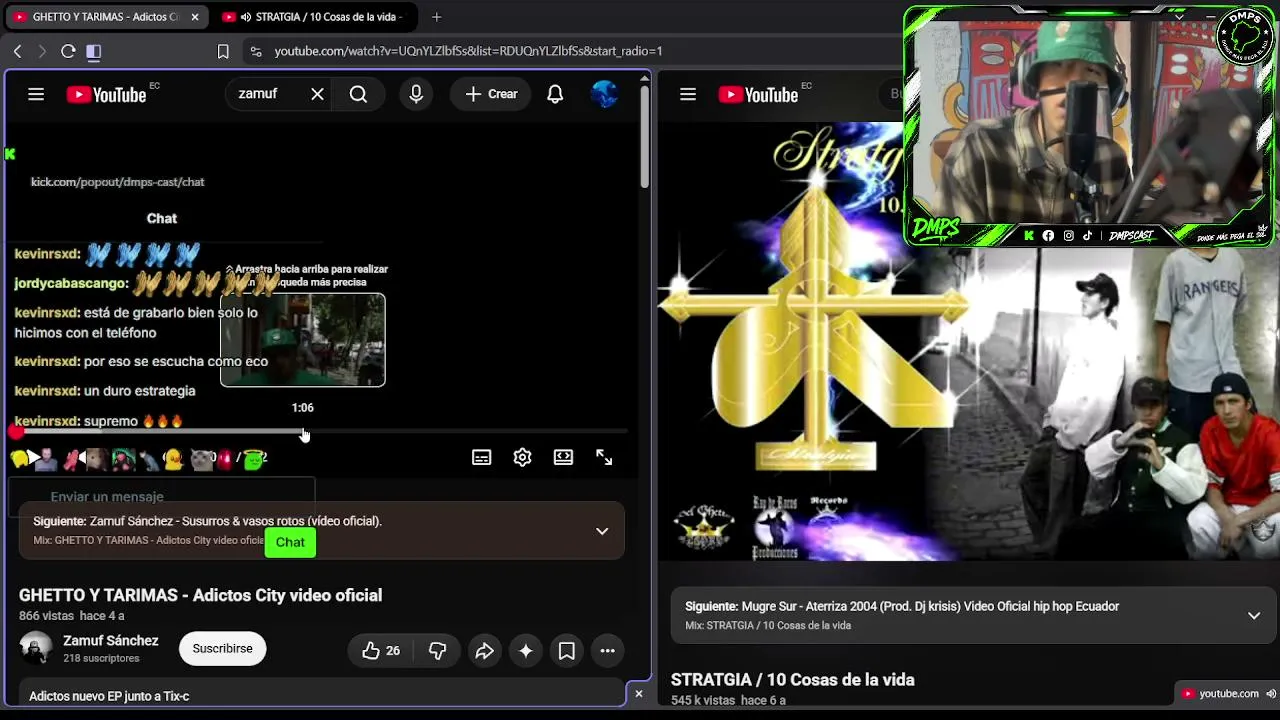
Task: Like the video showing 26 likes
Action: [381, 651]
